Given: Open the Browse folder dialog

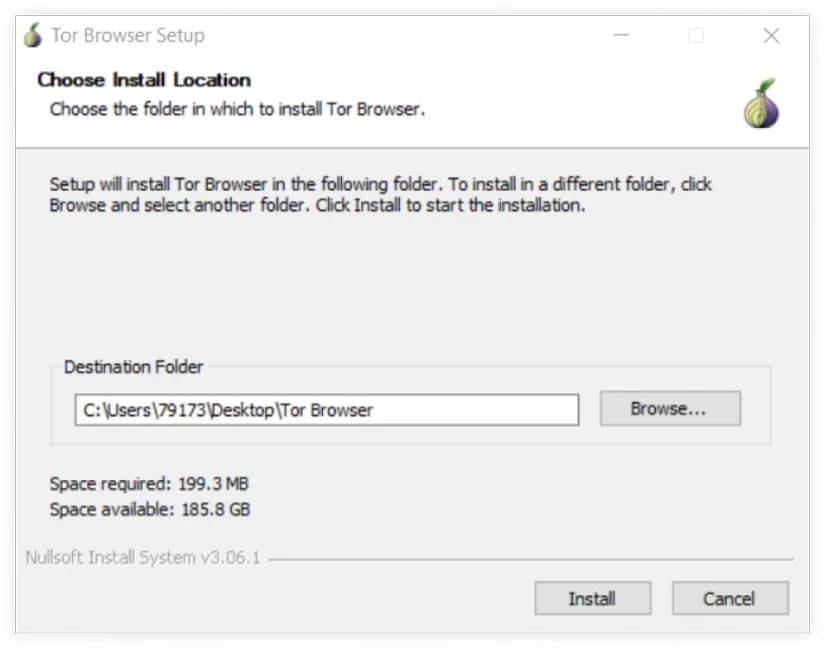Looking at the screenshot, I should point(670,408).
